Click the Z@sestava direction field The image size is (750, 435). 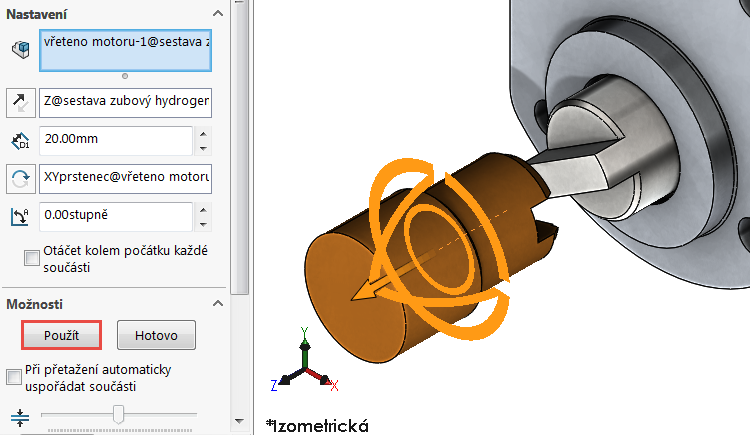pos(125,102)
